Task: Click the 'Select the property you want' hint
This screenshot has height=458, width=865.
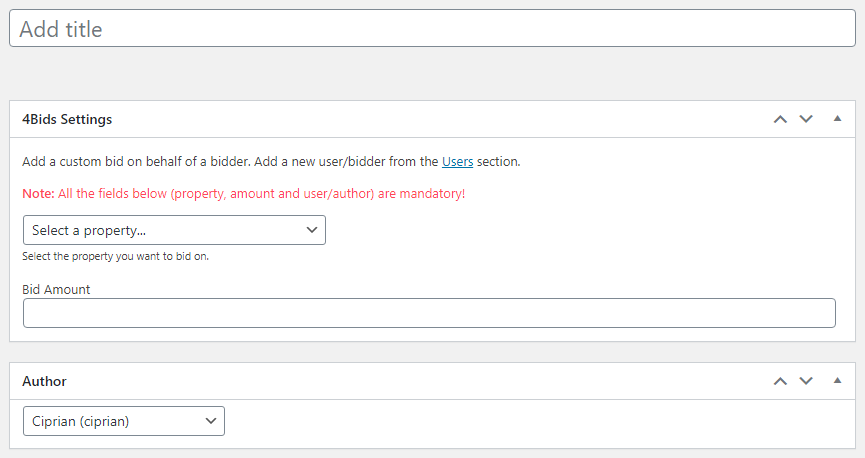Action: click(116, 256)
